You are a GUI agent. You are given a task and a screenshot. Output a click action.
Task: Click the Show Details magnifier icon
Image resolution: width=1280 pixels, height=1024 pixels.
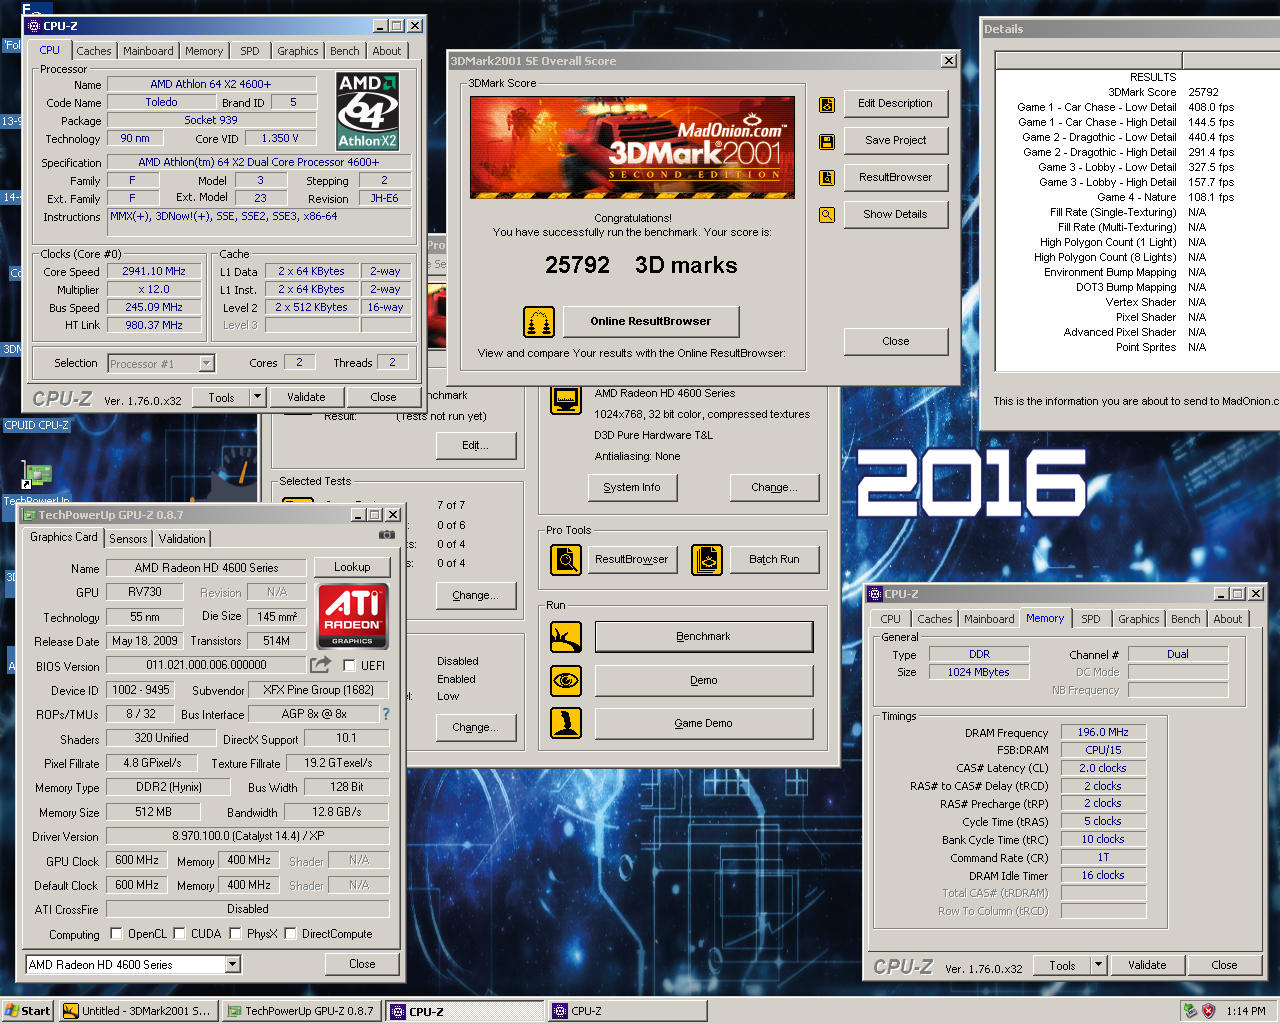pyautogui.click(x=827, y=215)
